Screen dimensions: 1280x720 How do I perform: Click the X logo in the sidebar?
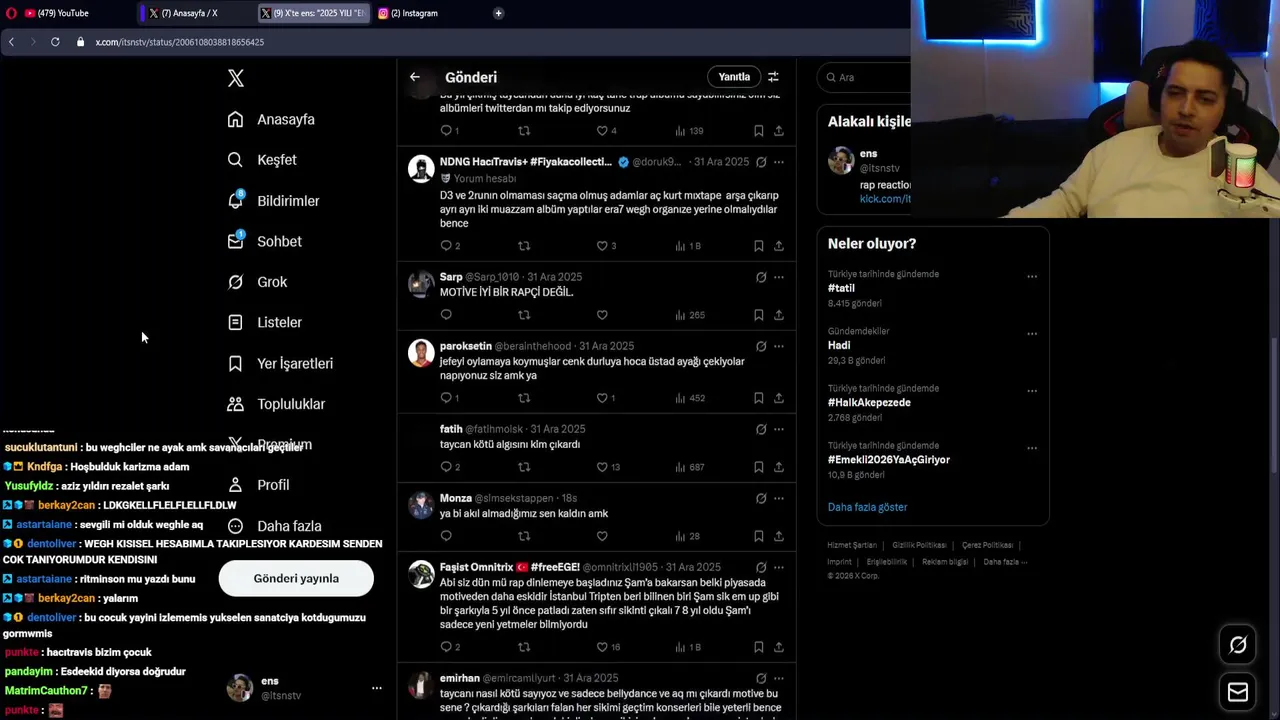point(236,78)
